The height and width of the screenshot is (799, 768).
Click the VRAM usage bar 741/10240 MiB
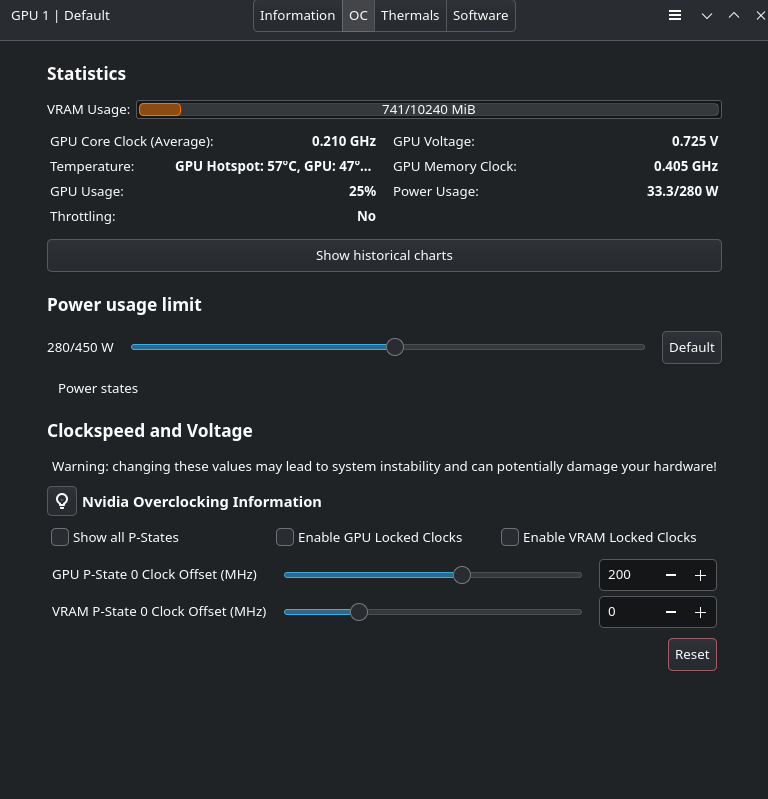pos(429,110)
